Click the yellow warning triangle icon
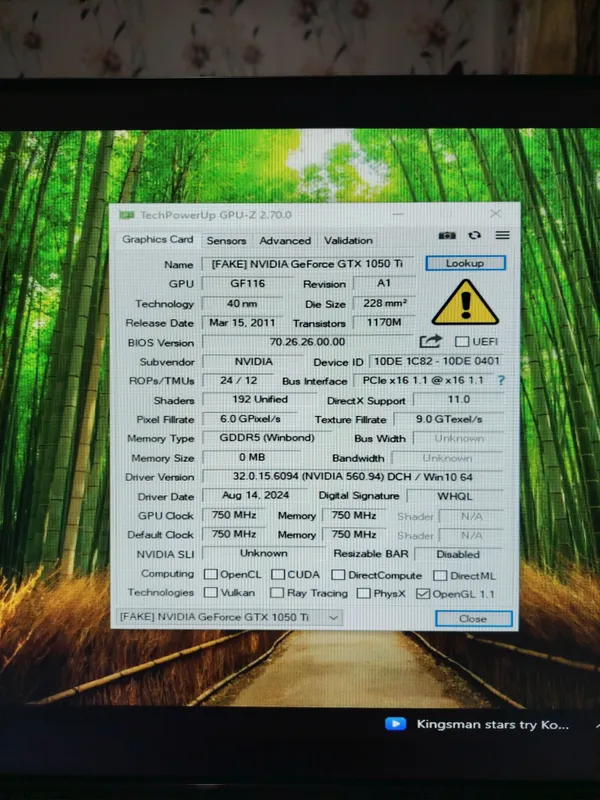The width and height of the screenshot is (600, 800). [x=465, y=303]
